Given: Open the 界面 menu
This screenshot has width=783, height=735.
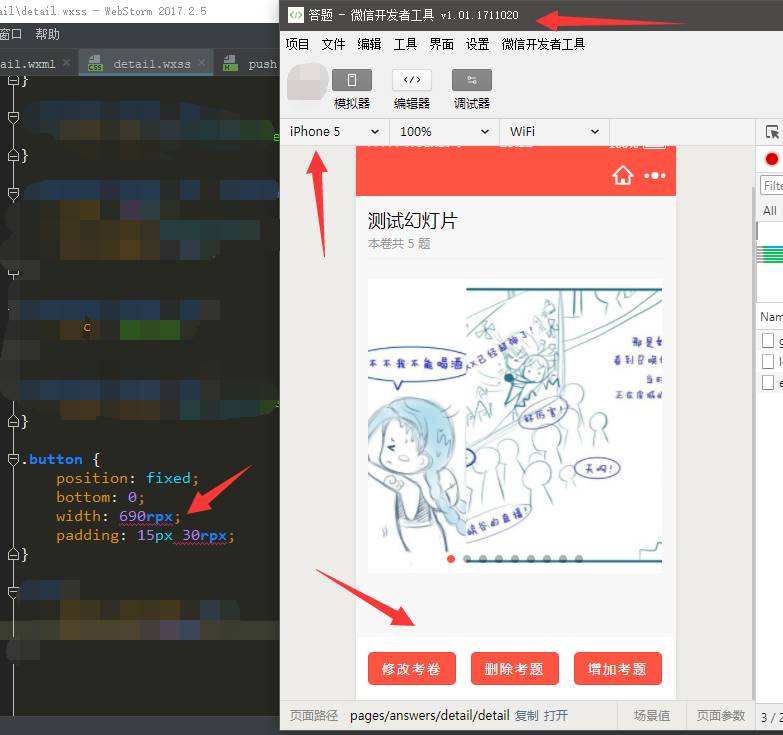Looking at the screenshot, I should (441, 44).
